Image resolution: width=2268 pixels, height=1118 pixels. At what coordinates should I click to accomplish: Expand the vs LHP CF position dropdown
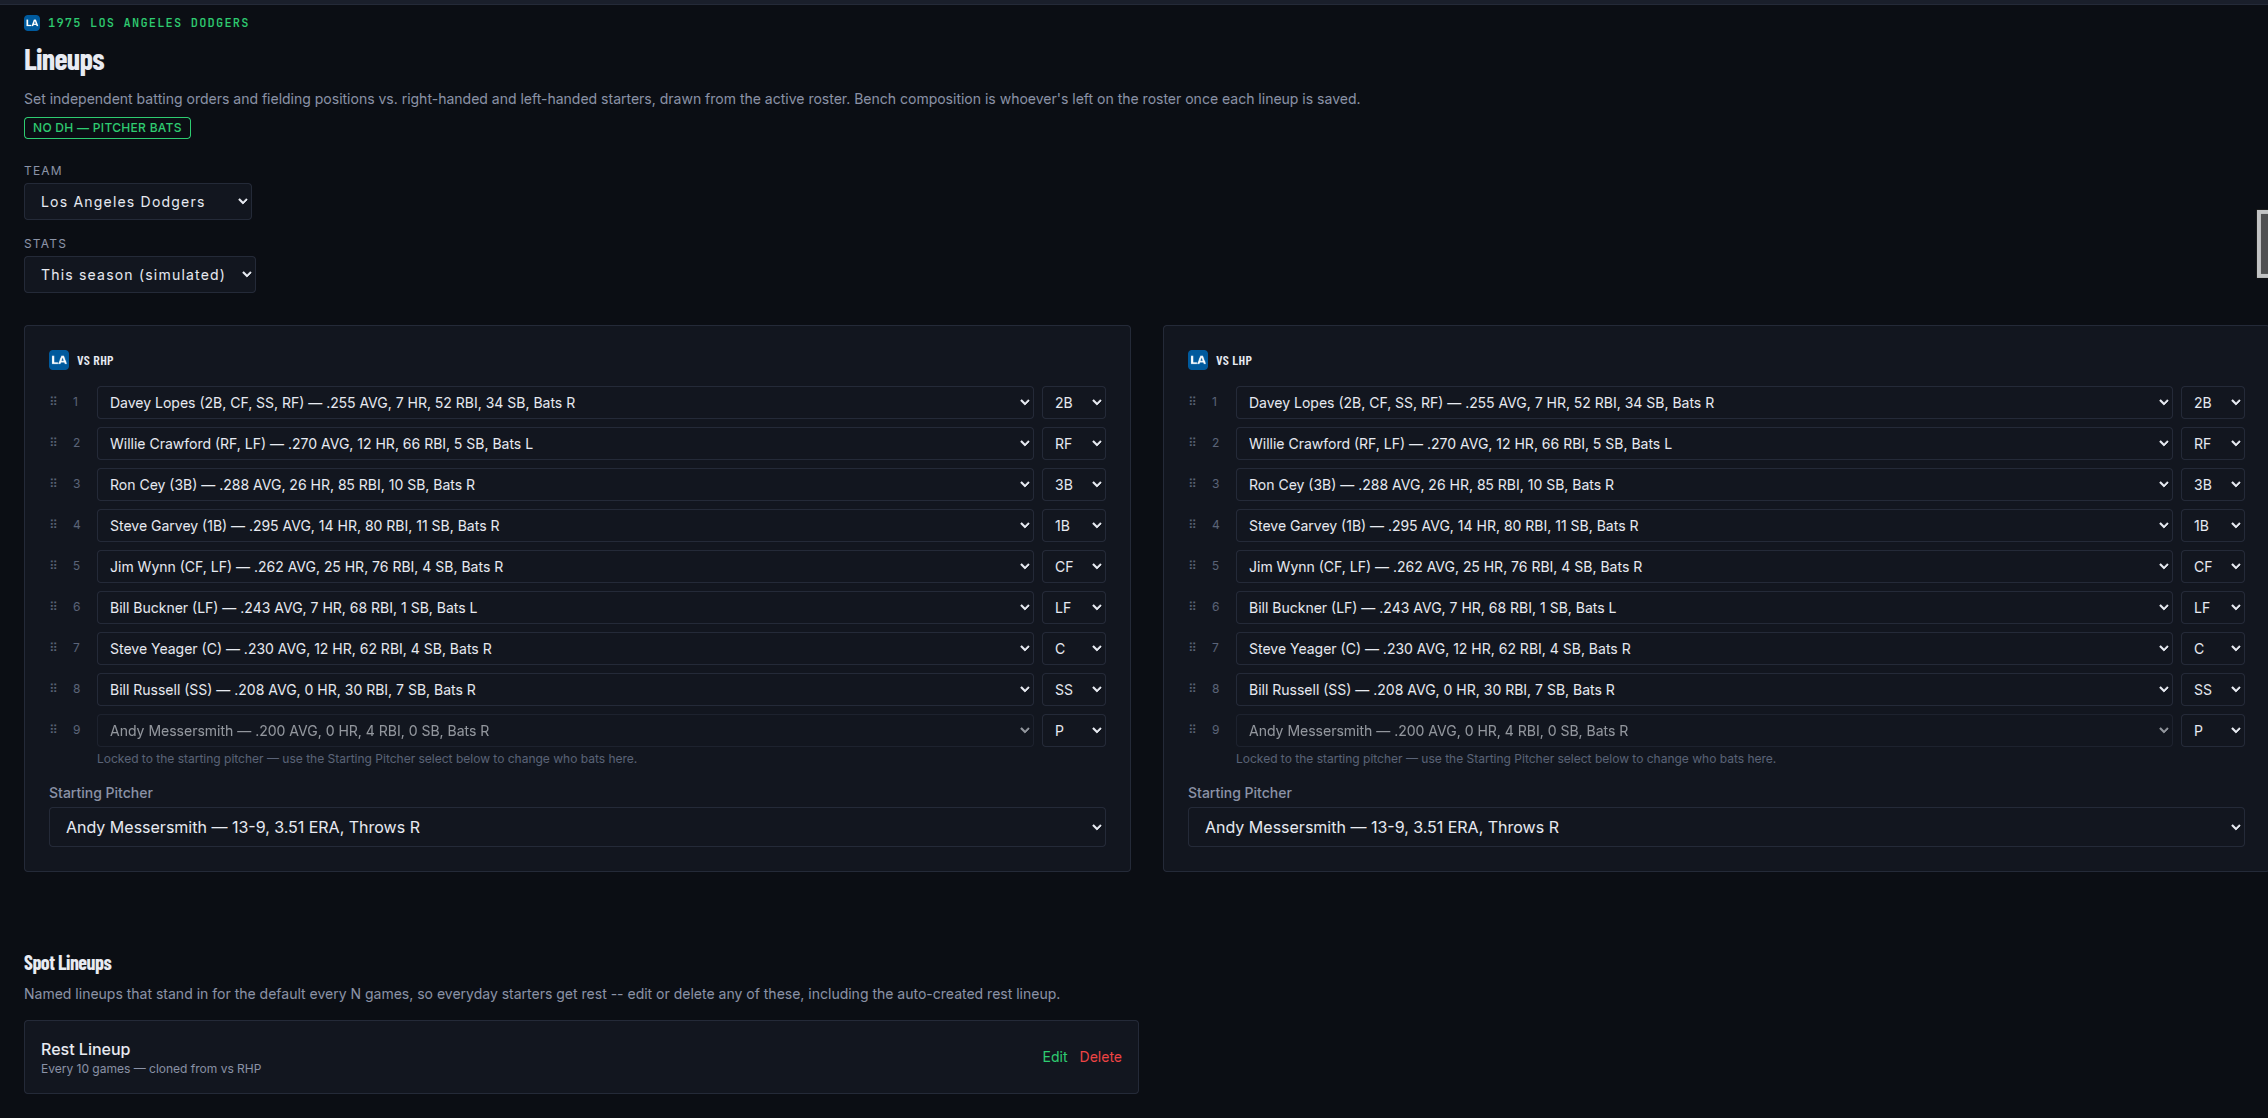tap(2213, 567)
